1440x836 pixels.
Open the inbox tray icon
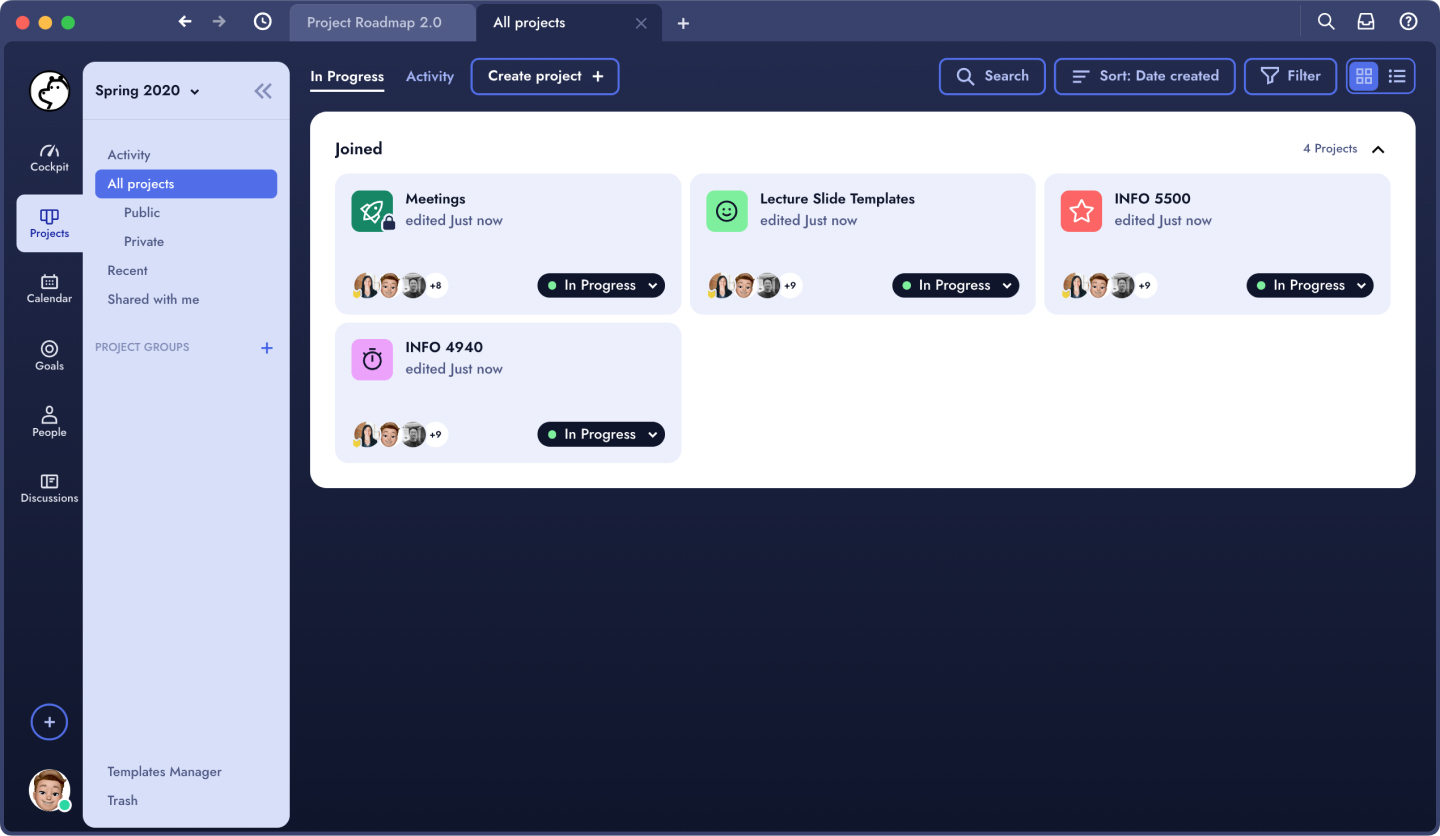tap(1366, 21)
